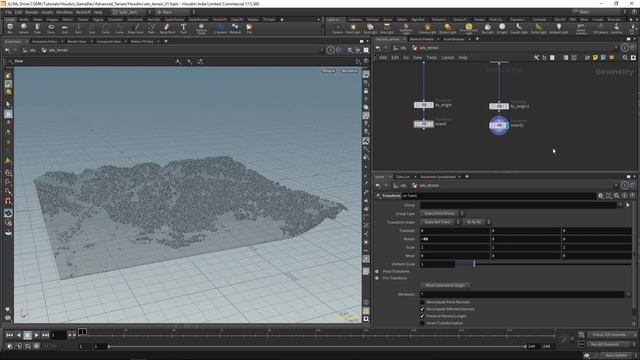The width and height of the screenshot is (640, 360).
Task: Click the timeline frame marker at frame 1
Action: click(x=82, y=332)
